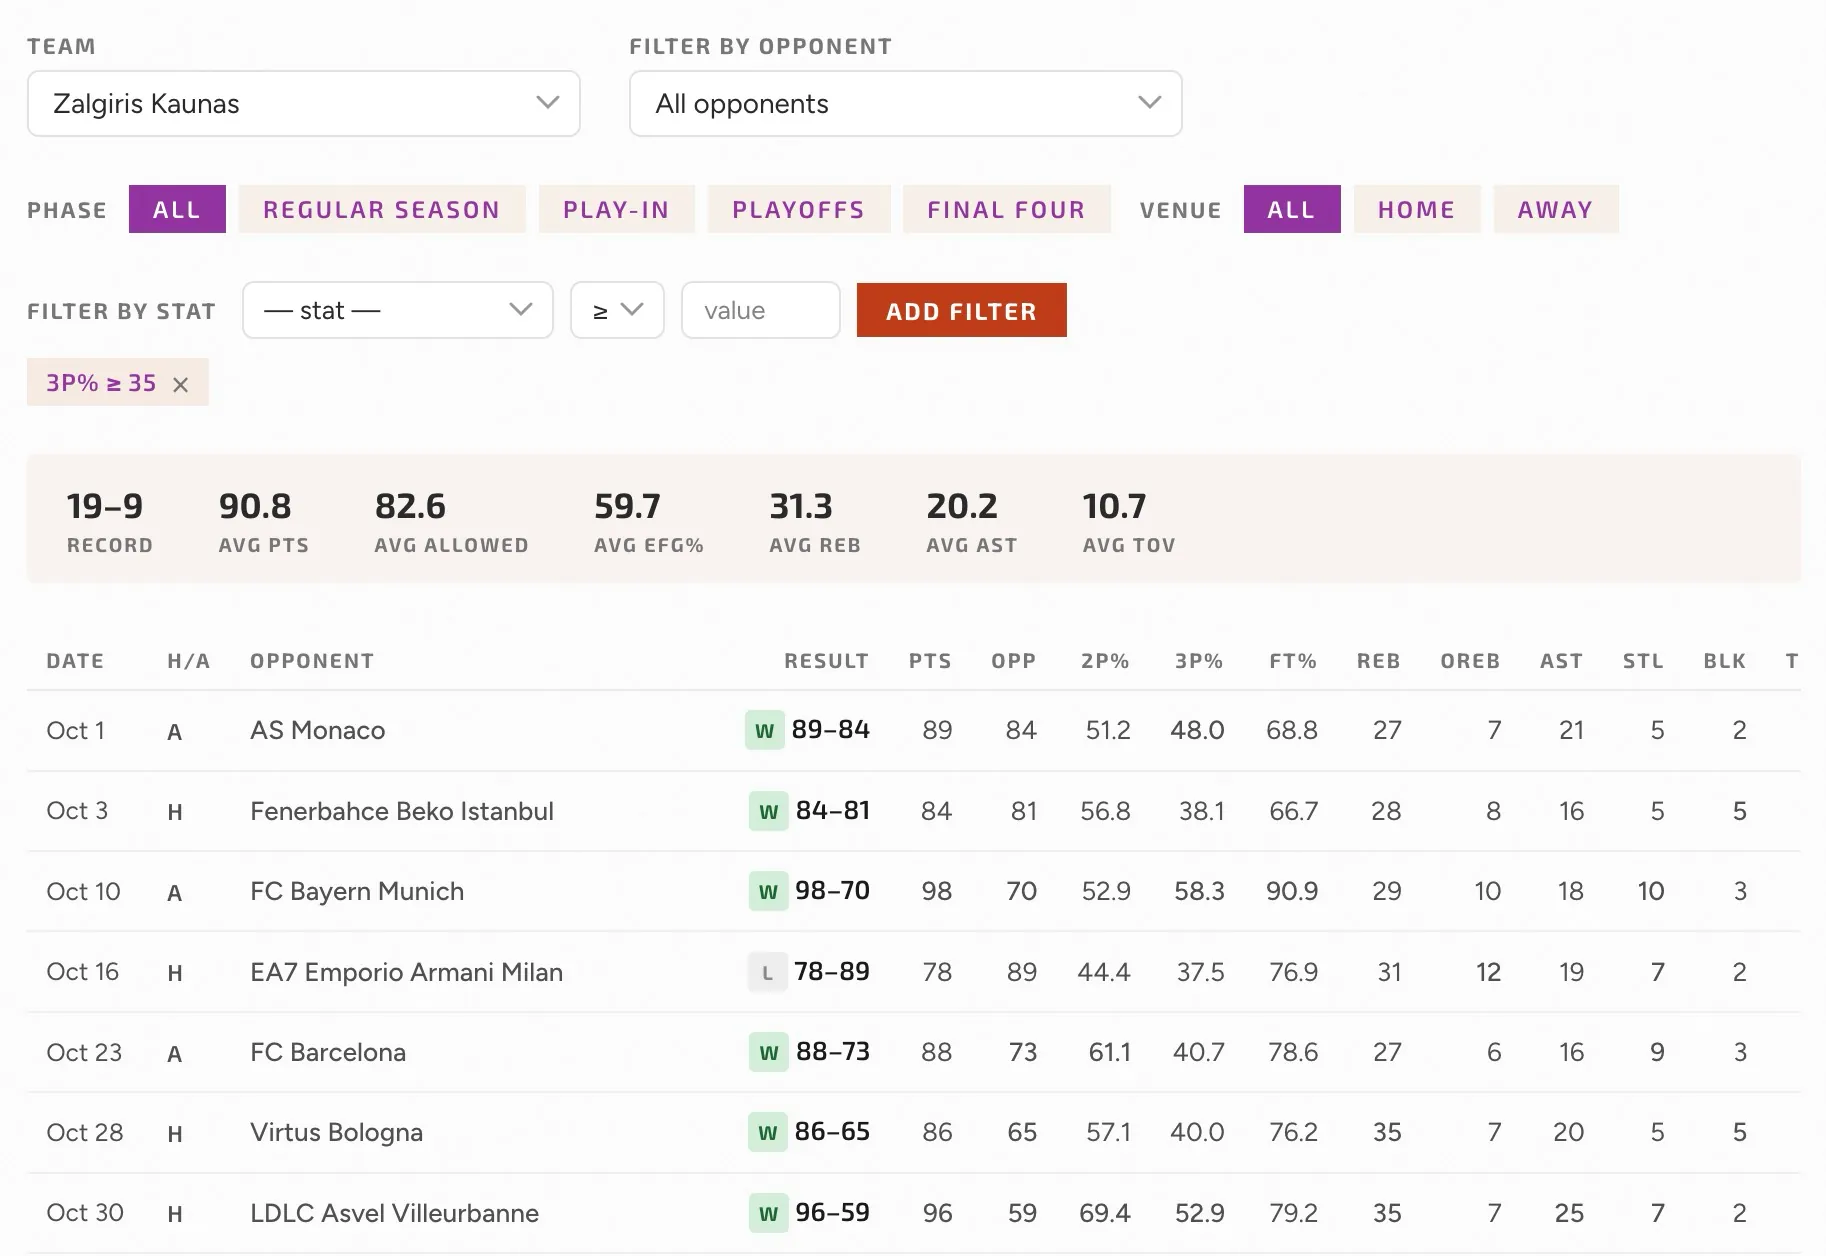Sort by the 2P% column header
This screenshot has width=1826, height=1256.
(1105, 661)
